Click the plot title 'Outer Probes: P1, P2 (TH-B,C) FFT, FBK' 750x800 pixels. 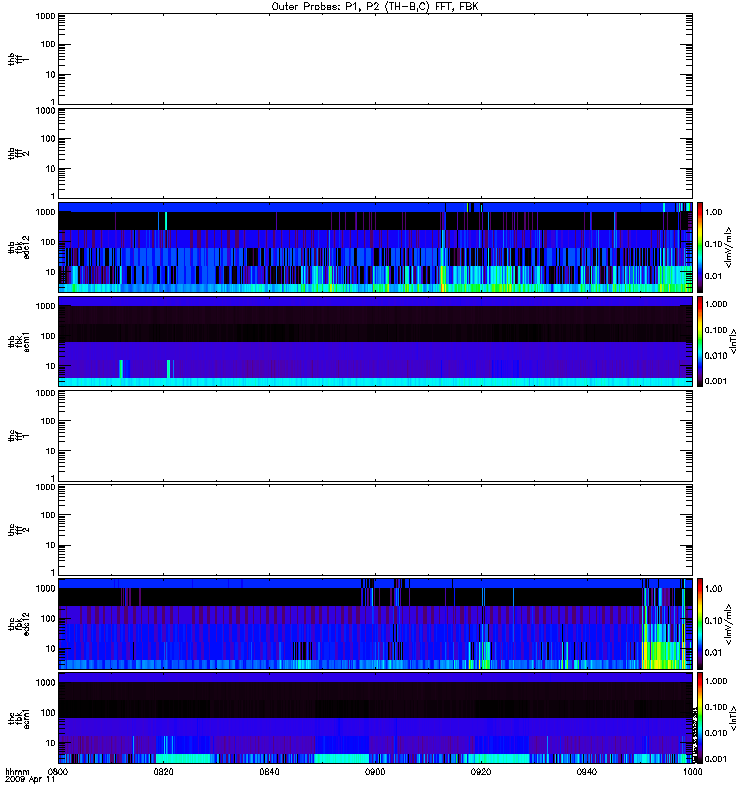375,7
